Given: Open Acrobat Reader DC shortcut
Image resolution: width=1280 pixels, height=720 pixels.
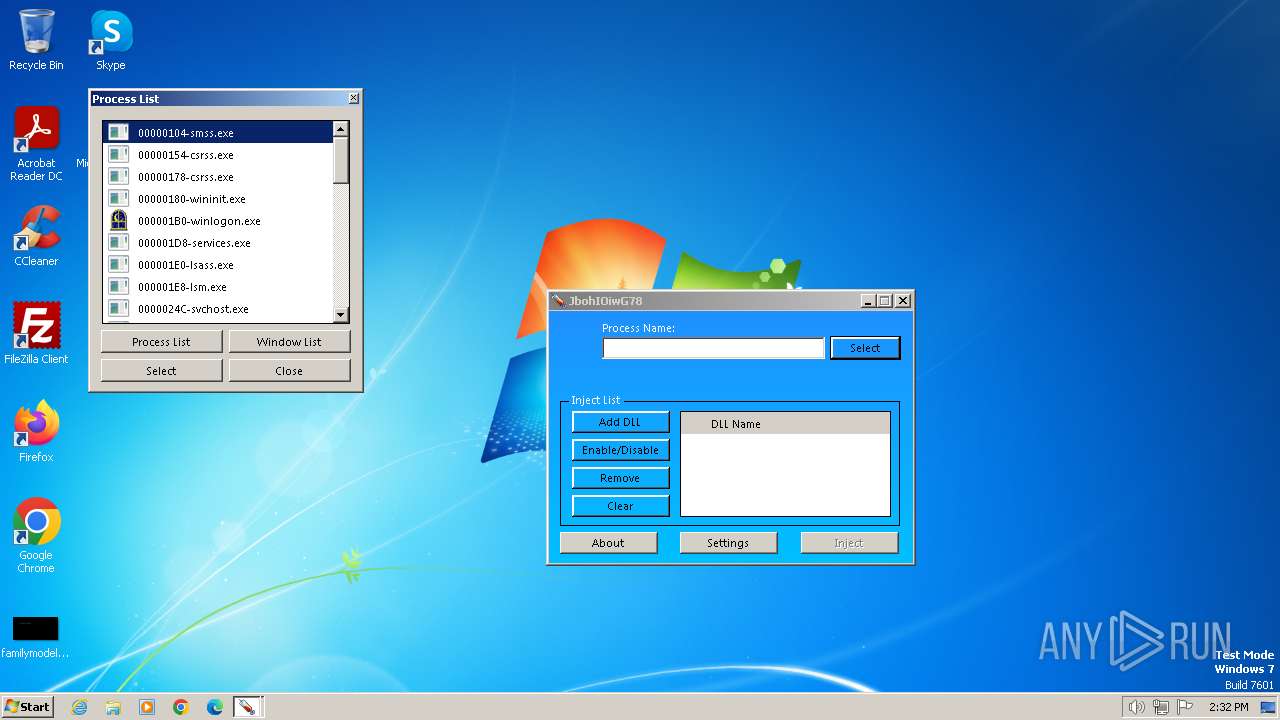Looking at the screenshot, I should (x=36, y=144).
